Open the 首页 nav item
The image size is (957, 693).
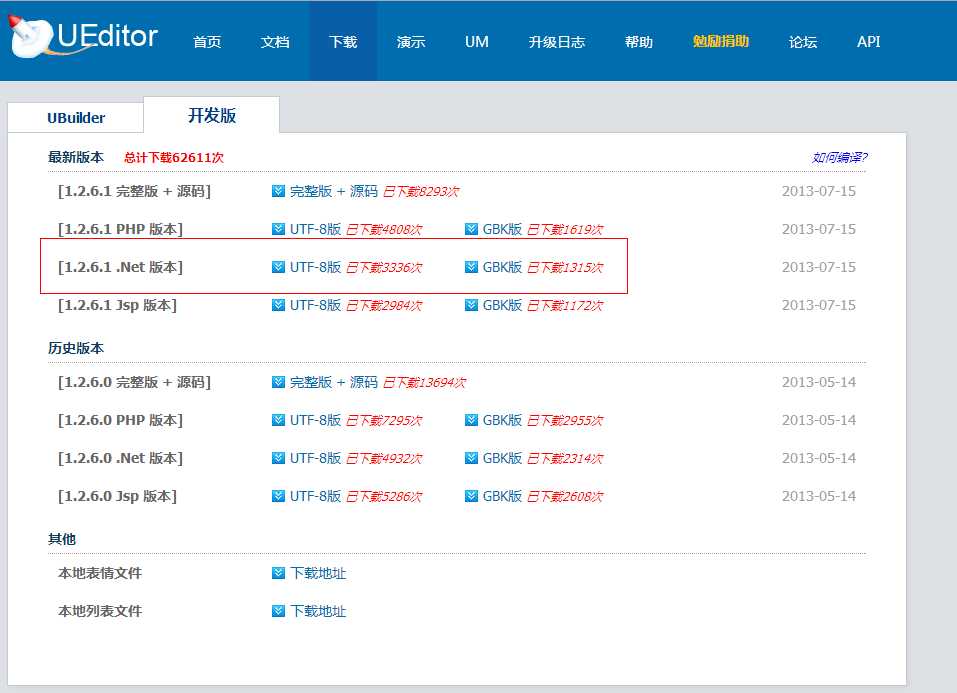pos(207,42)
